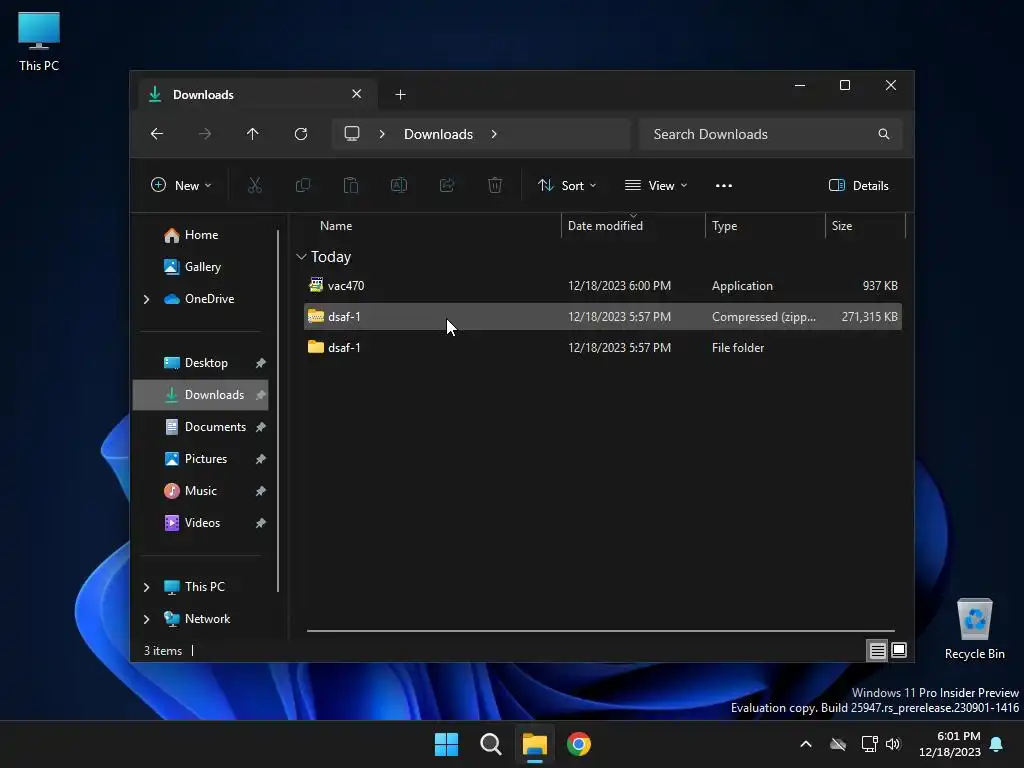Screen dimensions: 1024x768
Task: Open the Windows Start menu
Action: pos(447,744)
